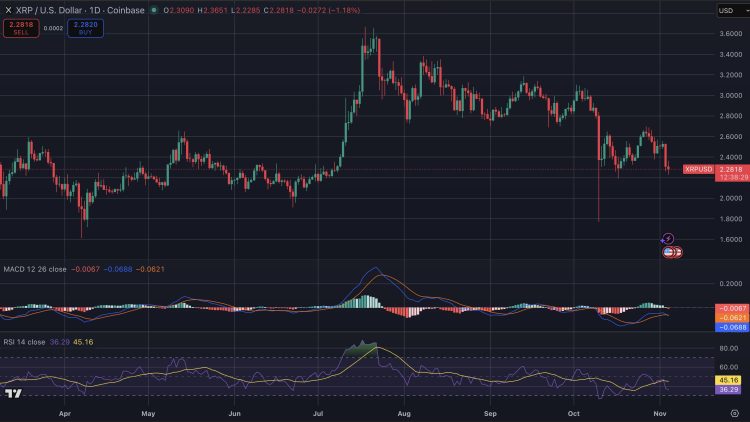Click the Jun label on the time axis
Image resolution: width=750 pixels, height=422 pixels.
(x=234, y=413)
